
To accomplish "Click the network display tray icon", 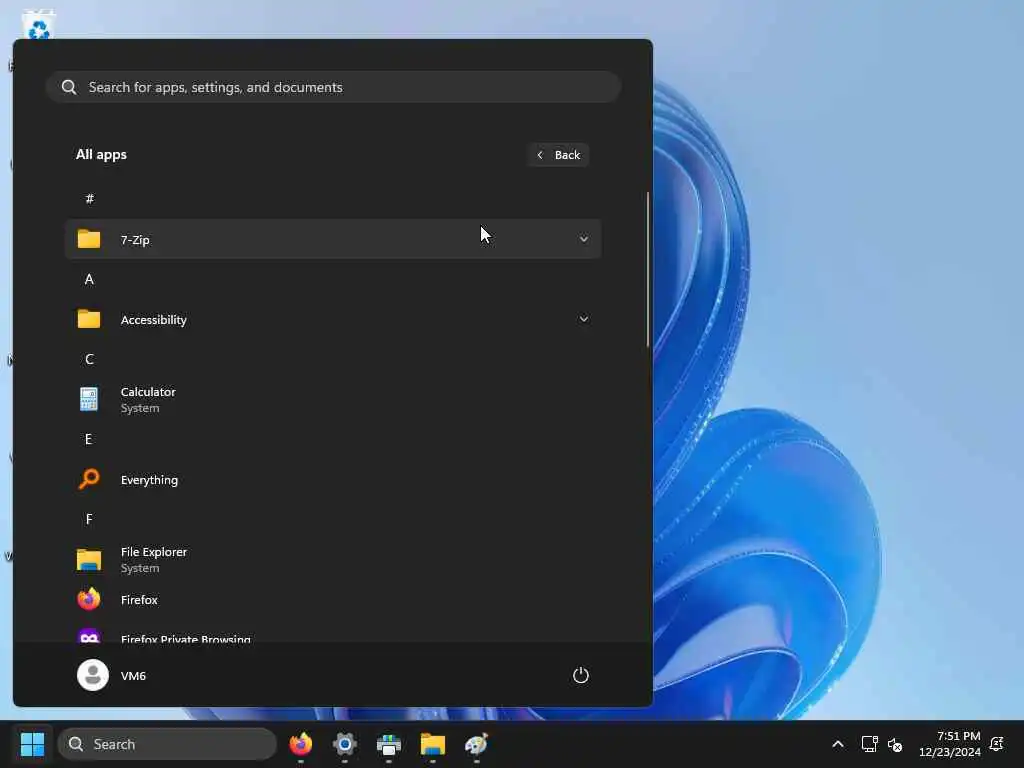I will coord(869,744).
